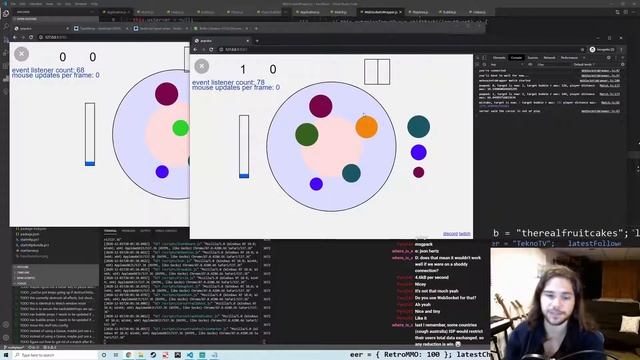
Task: Open the Chrome three-dot menu
Action: coord(621,49)
